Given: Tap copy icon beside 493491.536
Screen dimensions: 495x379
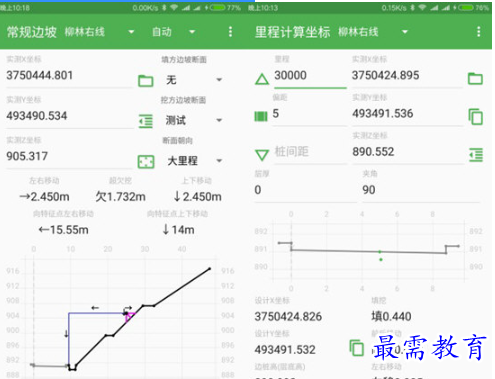Looking at the screenshot, I should tap(476, 117).
